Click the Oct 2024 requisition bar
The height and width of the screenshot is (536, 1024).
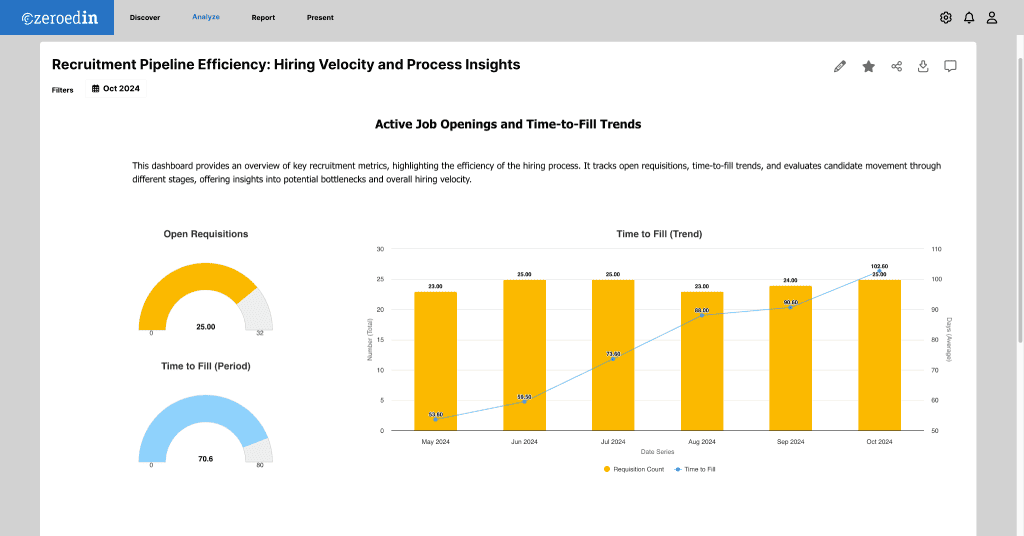879,355
